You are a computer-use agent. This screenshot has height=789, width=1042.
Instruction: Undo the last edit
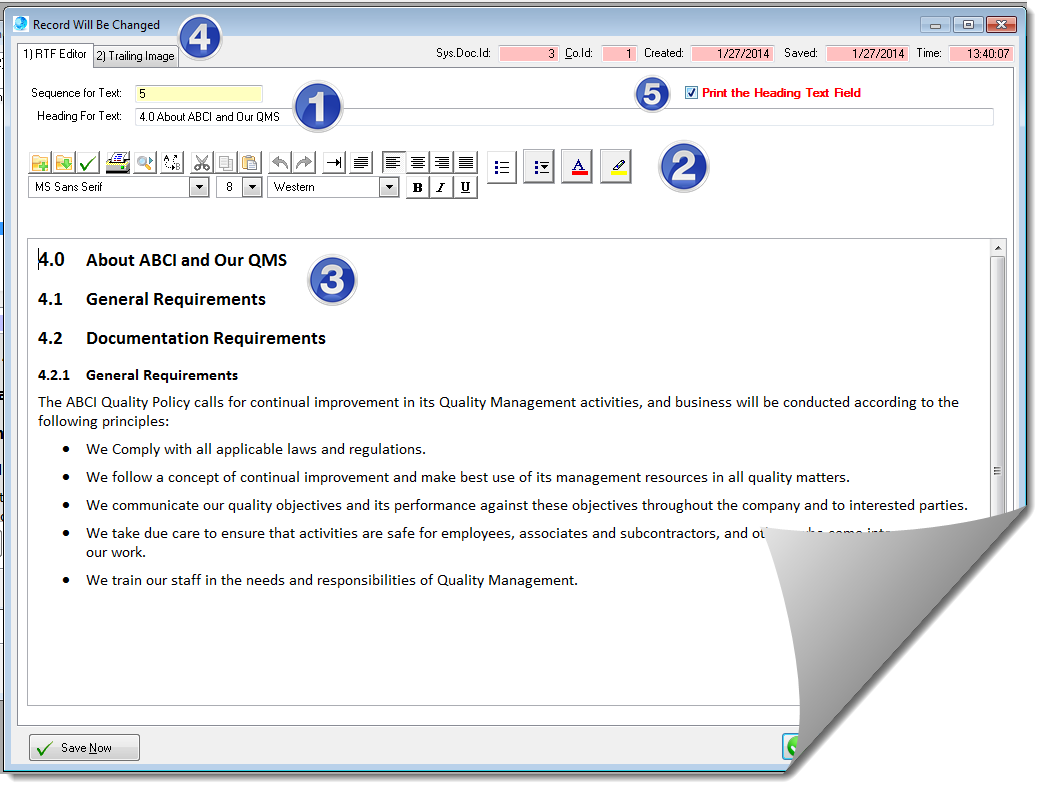click(x=280, y=162)
